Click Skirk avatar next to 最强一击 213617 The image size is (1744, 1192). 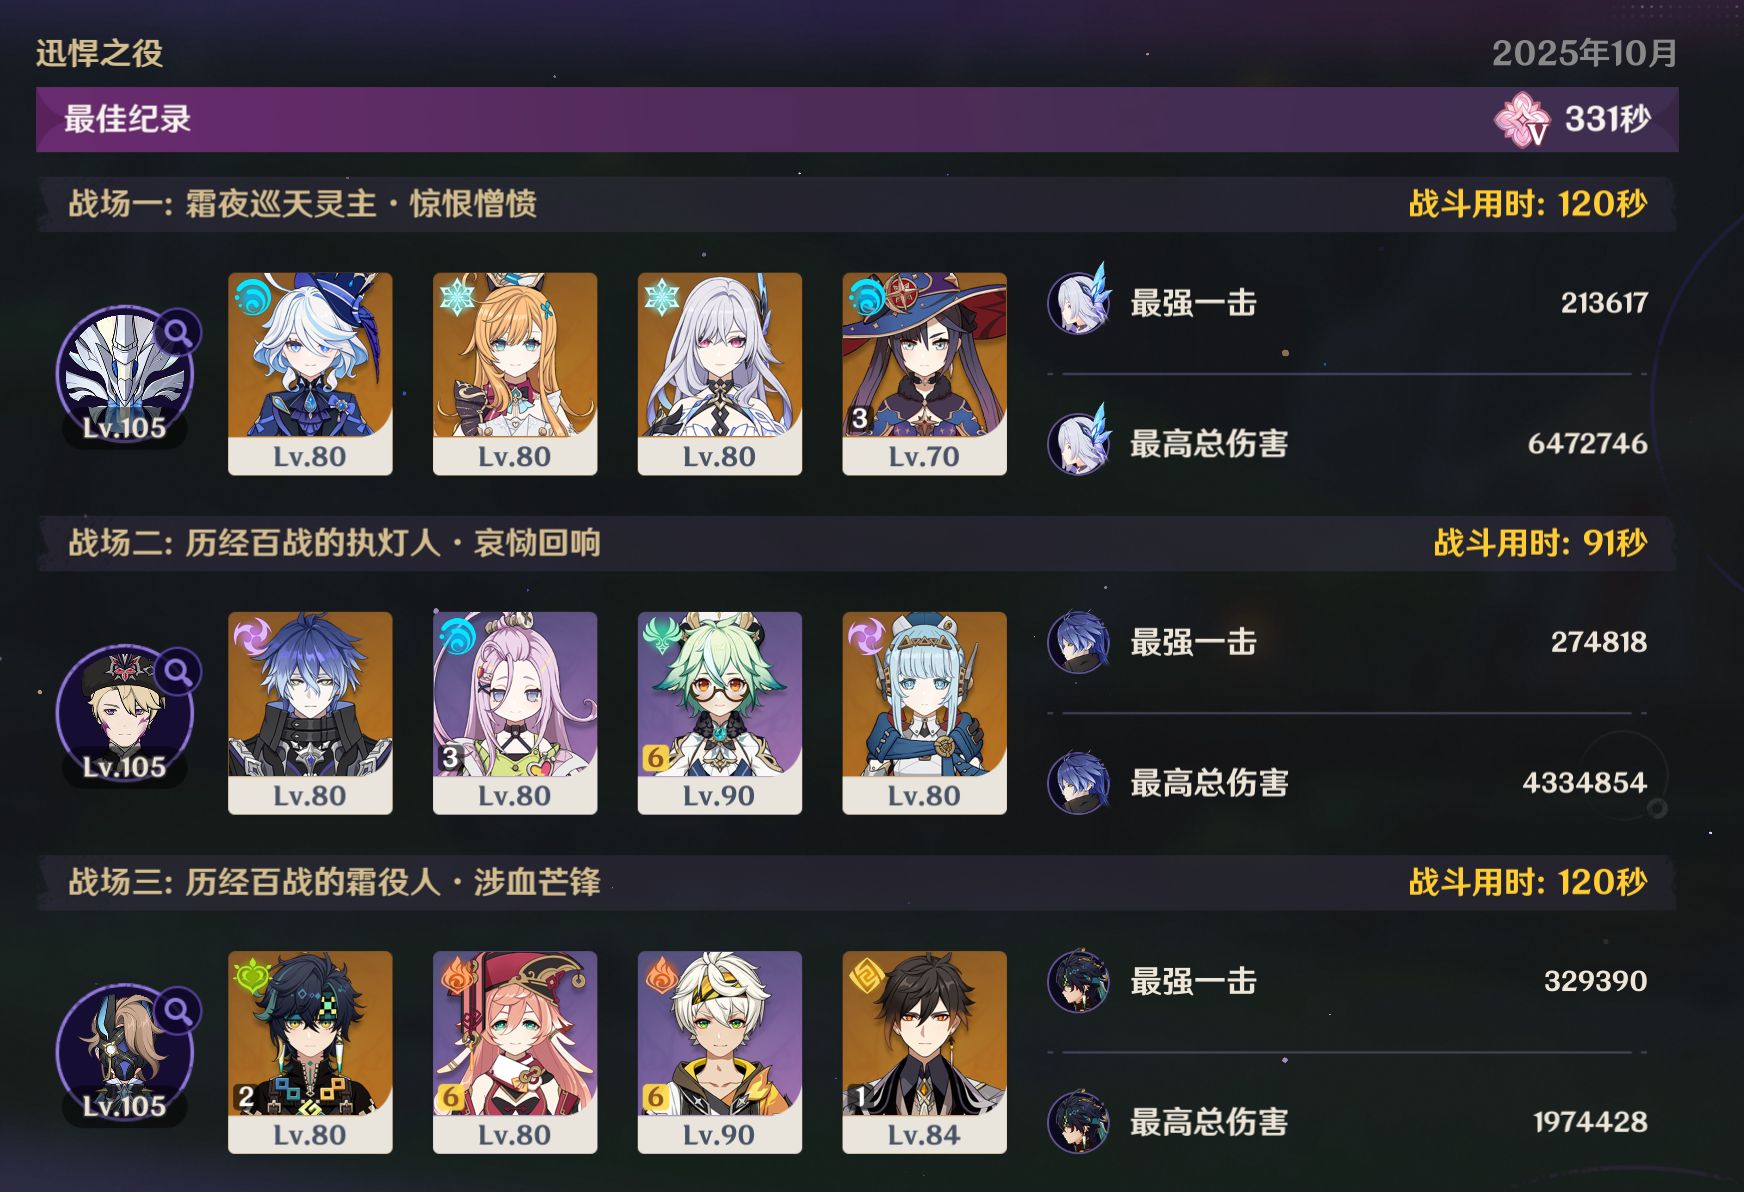coord(1079,302)
